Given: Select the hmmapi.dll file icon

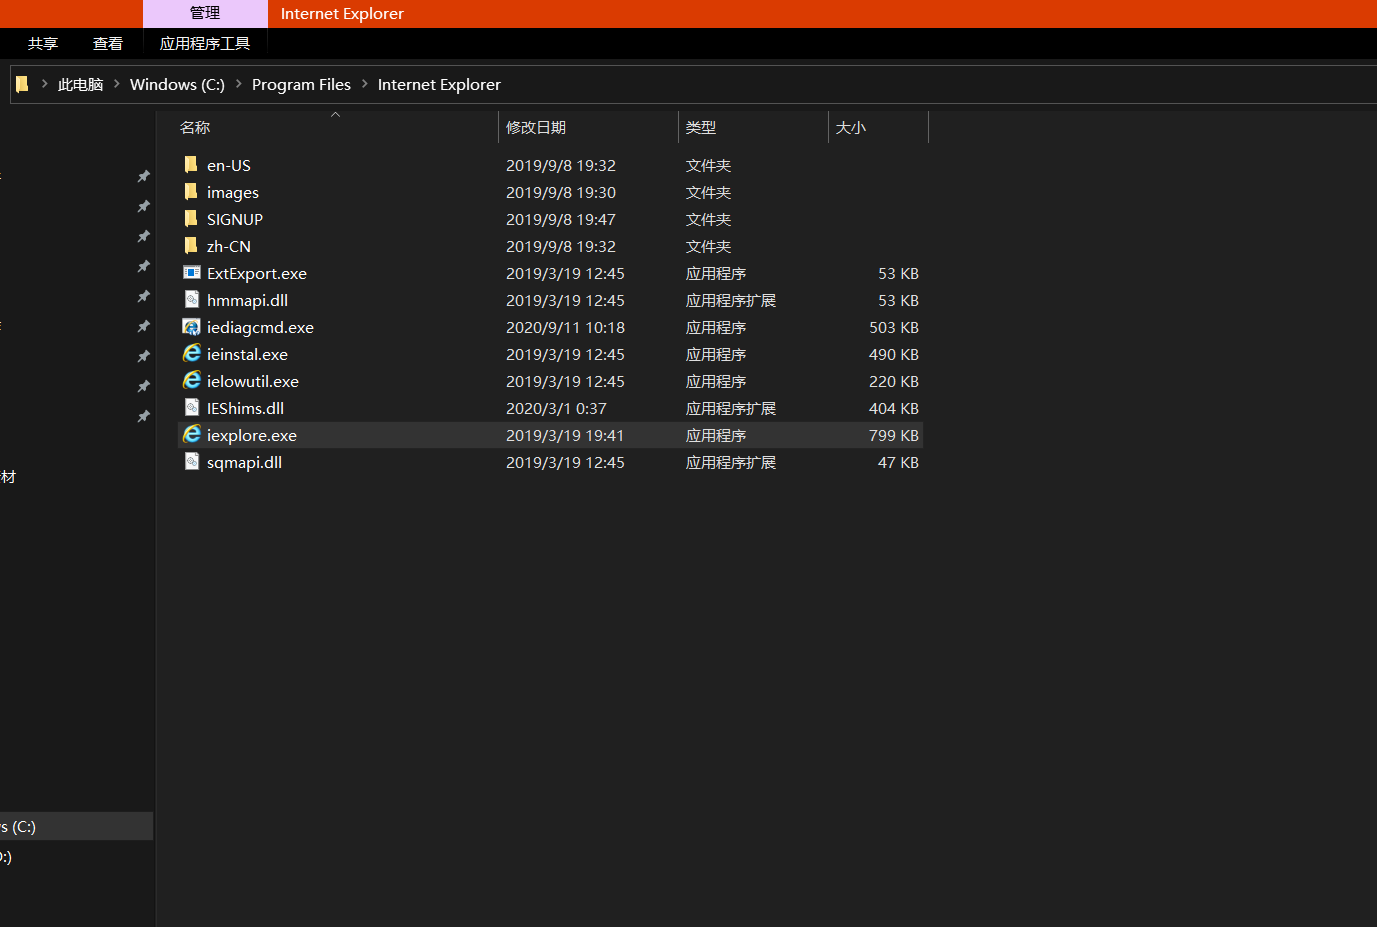Looking at the screenshot, I should pyautogui.click(x=192, y=300).
